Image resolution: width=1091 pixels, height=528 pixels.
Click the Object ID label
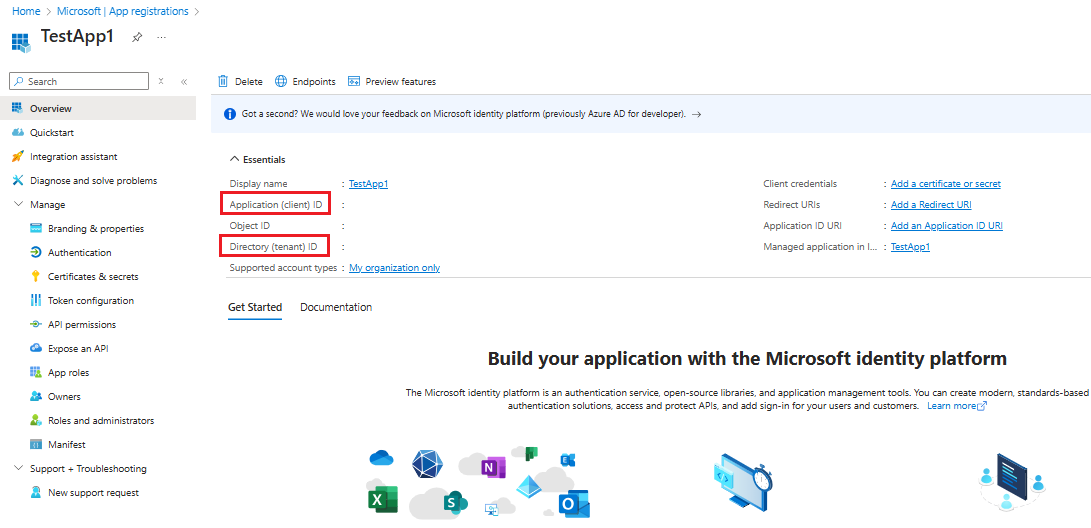point(250,225)
